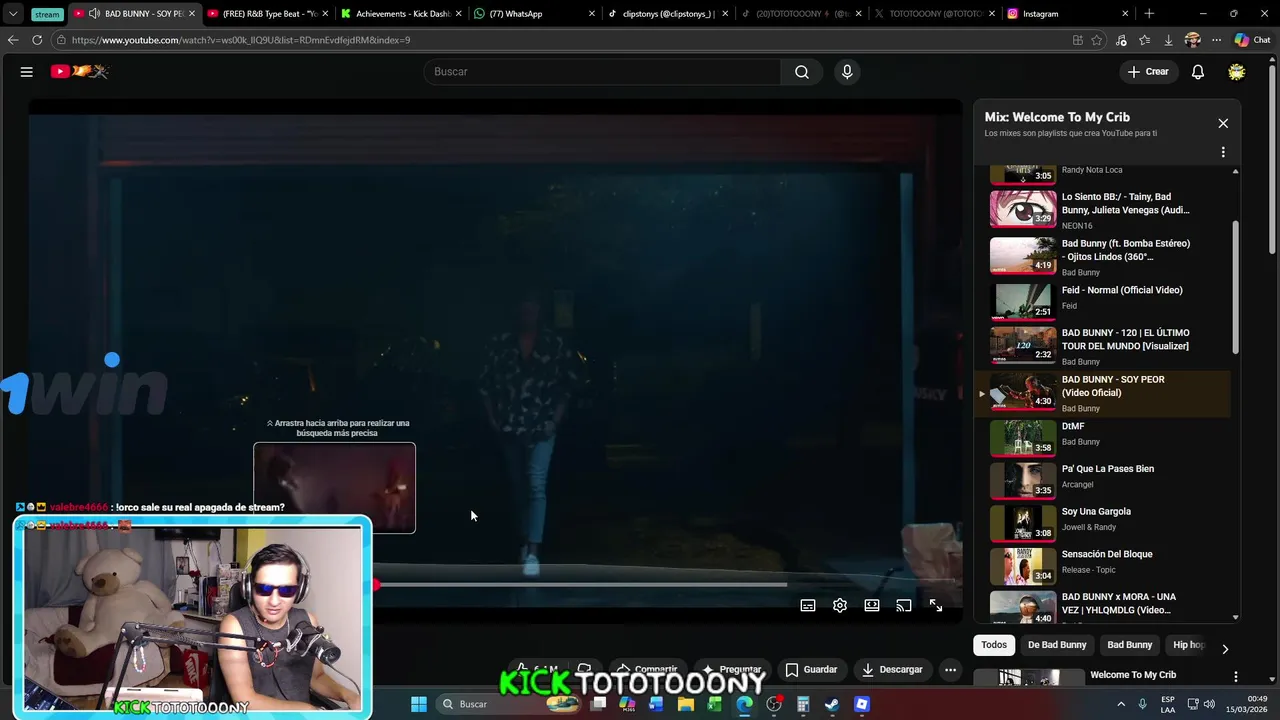
Task: Open File Explorer from taskbar
Action: coord(686,704)
